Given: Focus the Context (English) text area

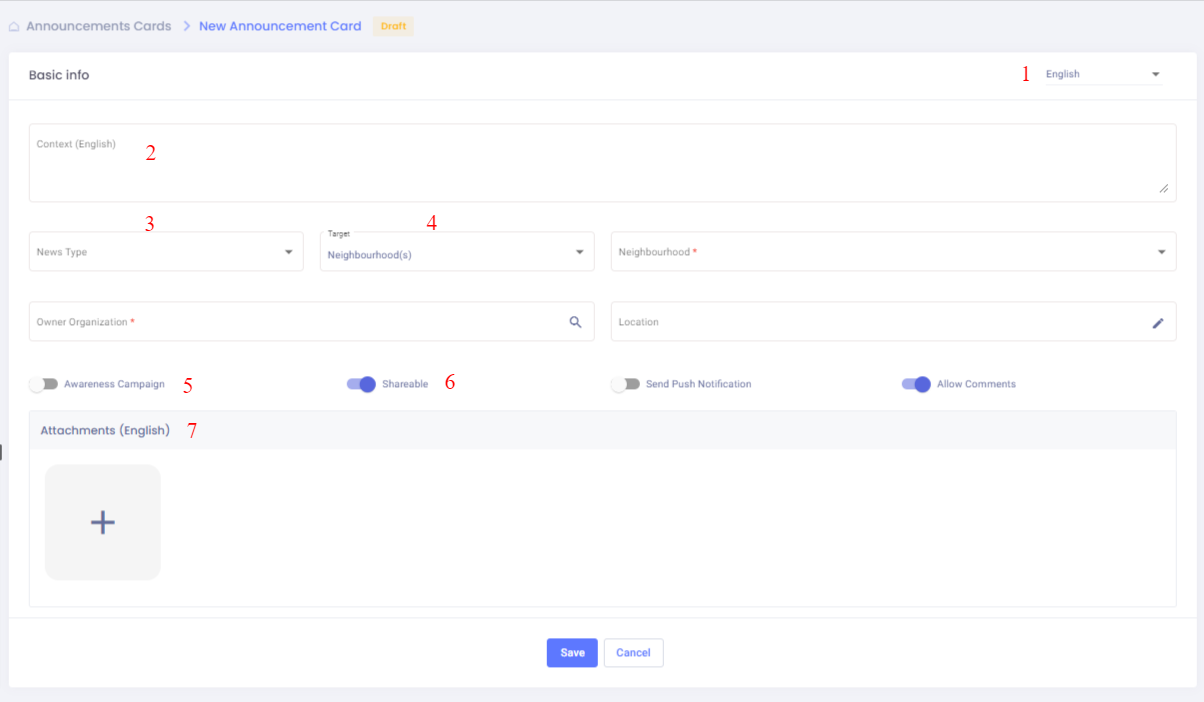Looking at the screenshot, I should pos(600,165).
